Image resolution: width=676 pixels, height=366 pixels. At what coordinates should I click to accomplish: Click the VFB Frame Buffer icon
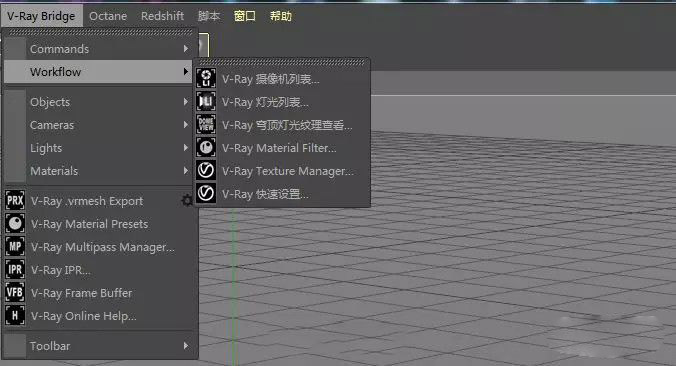[x=15, y=293]
